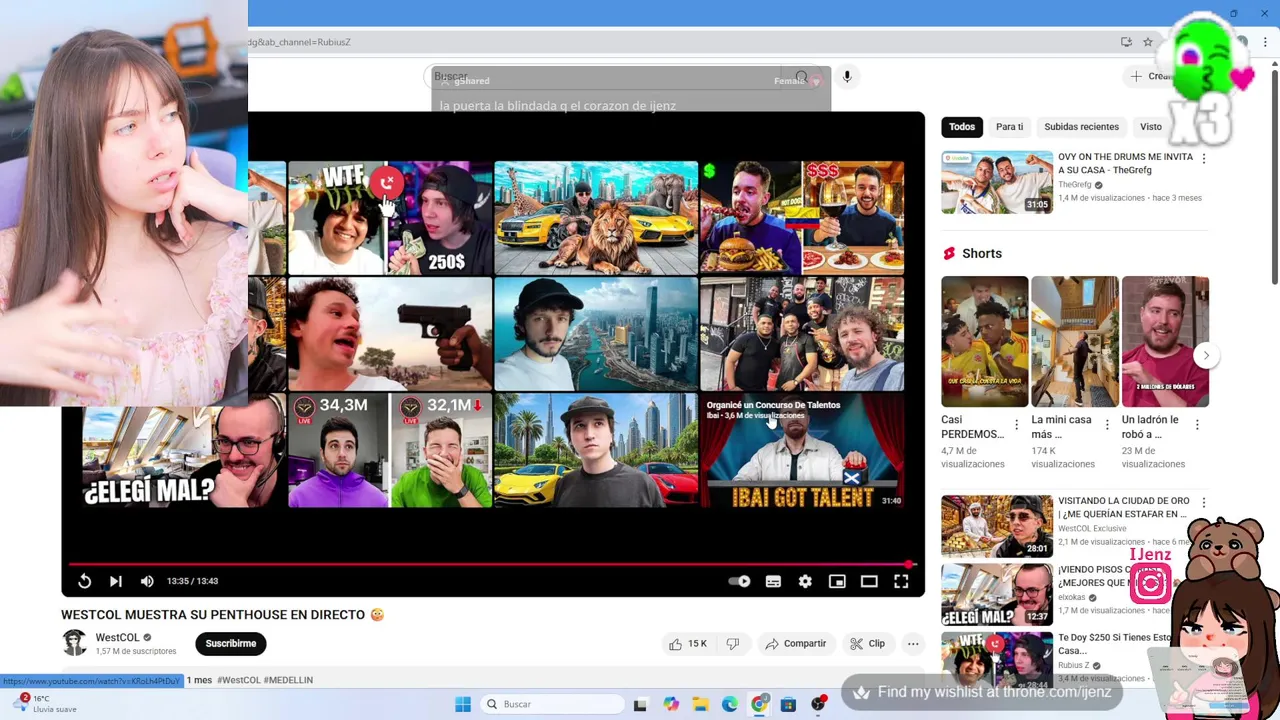Switch to Google Chrome in the taskbar
The height and width of the screenshot is (720, 1280).
(x=759, y=704)
